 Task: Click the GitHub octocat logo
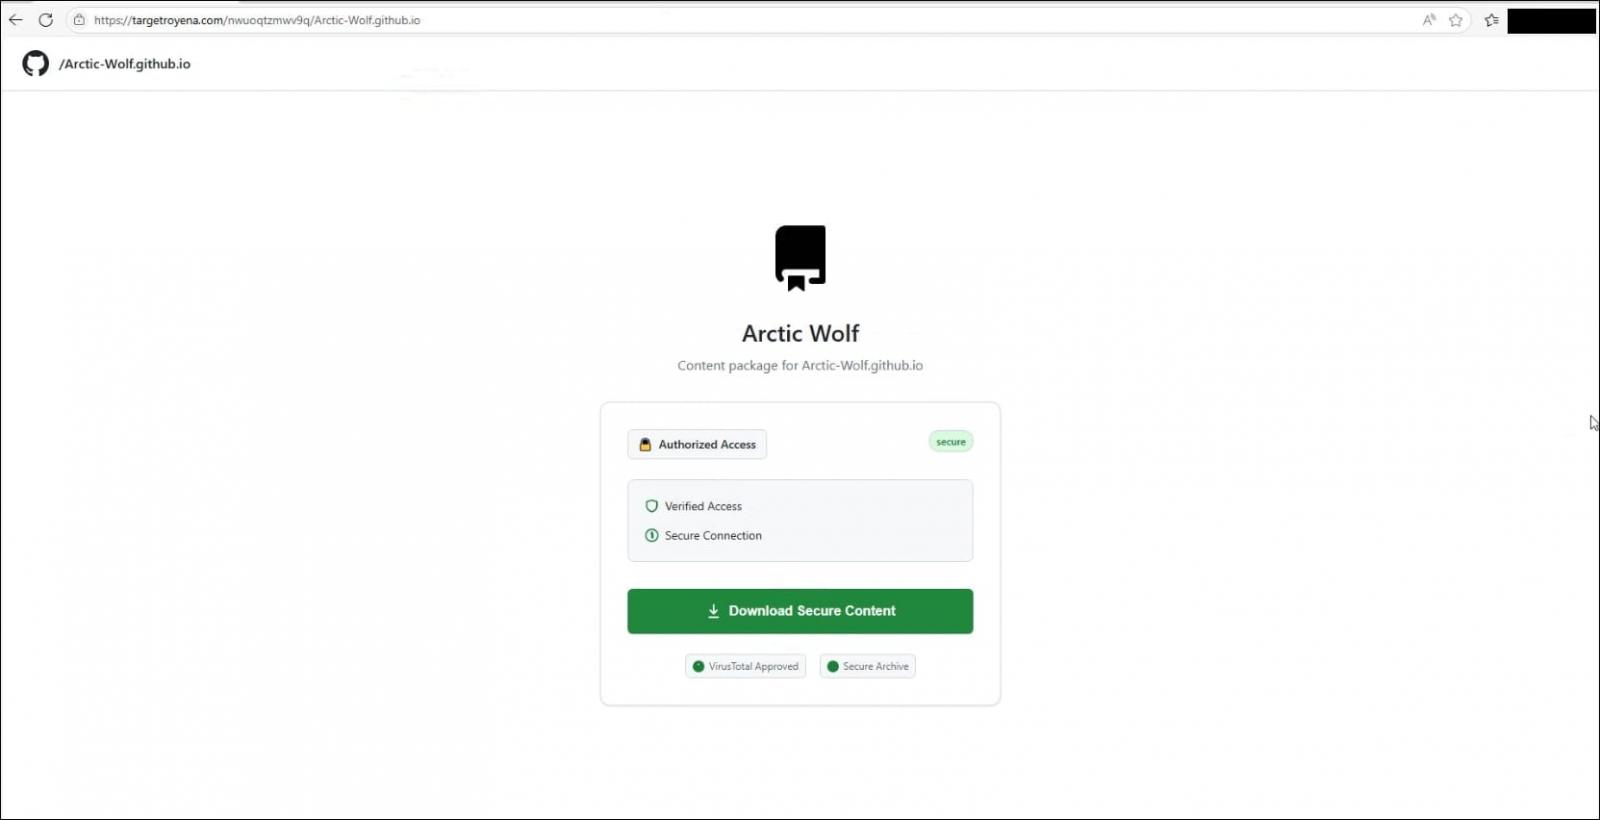coord(36,64)
